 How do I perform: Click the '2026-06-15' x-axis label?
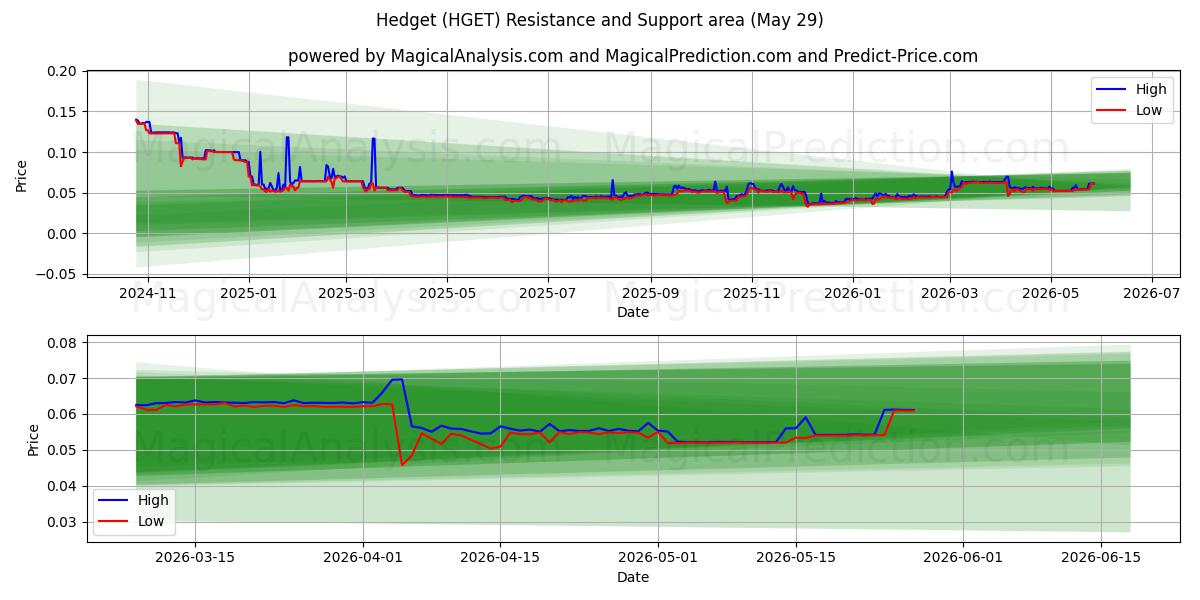[1101, 558]
